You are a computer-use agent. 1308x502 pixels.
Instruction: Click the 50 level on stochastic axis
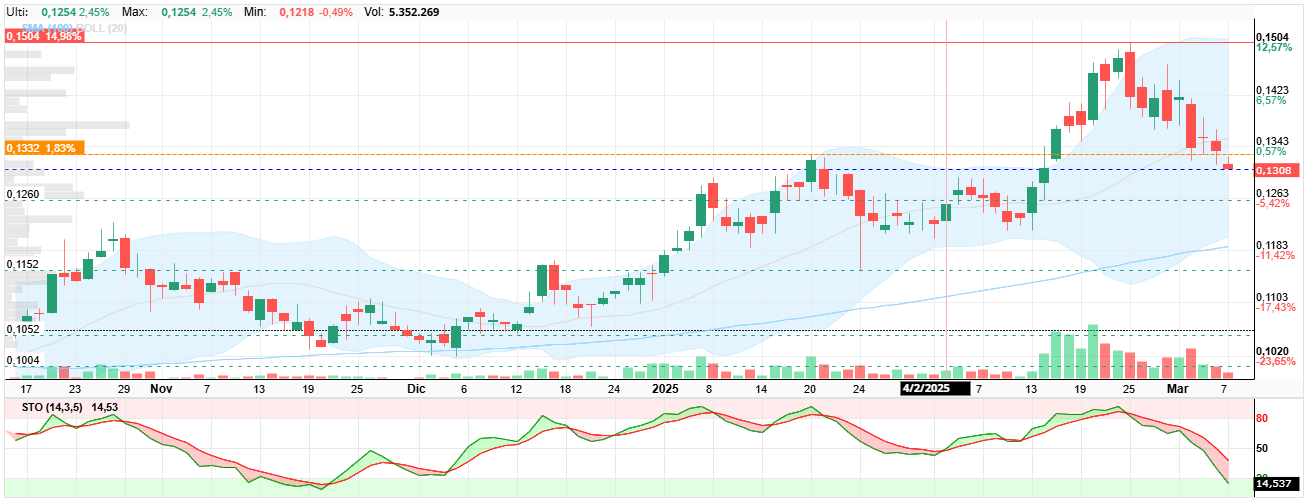tap(1262, 448)
